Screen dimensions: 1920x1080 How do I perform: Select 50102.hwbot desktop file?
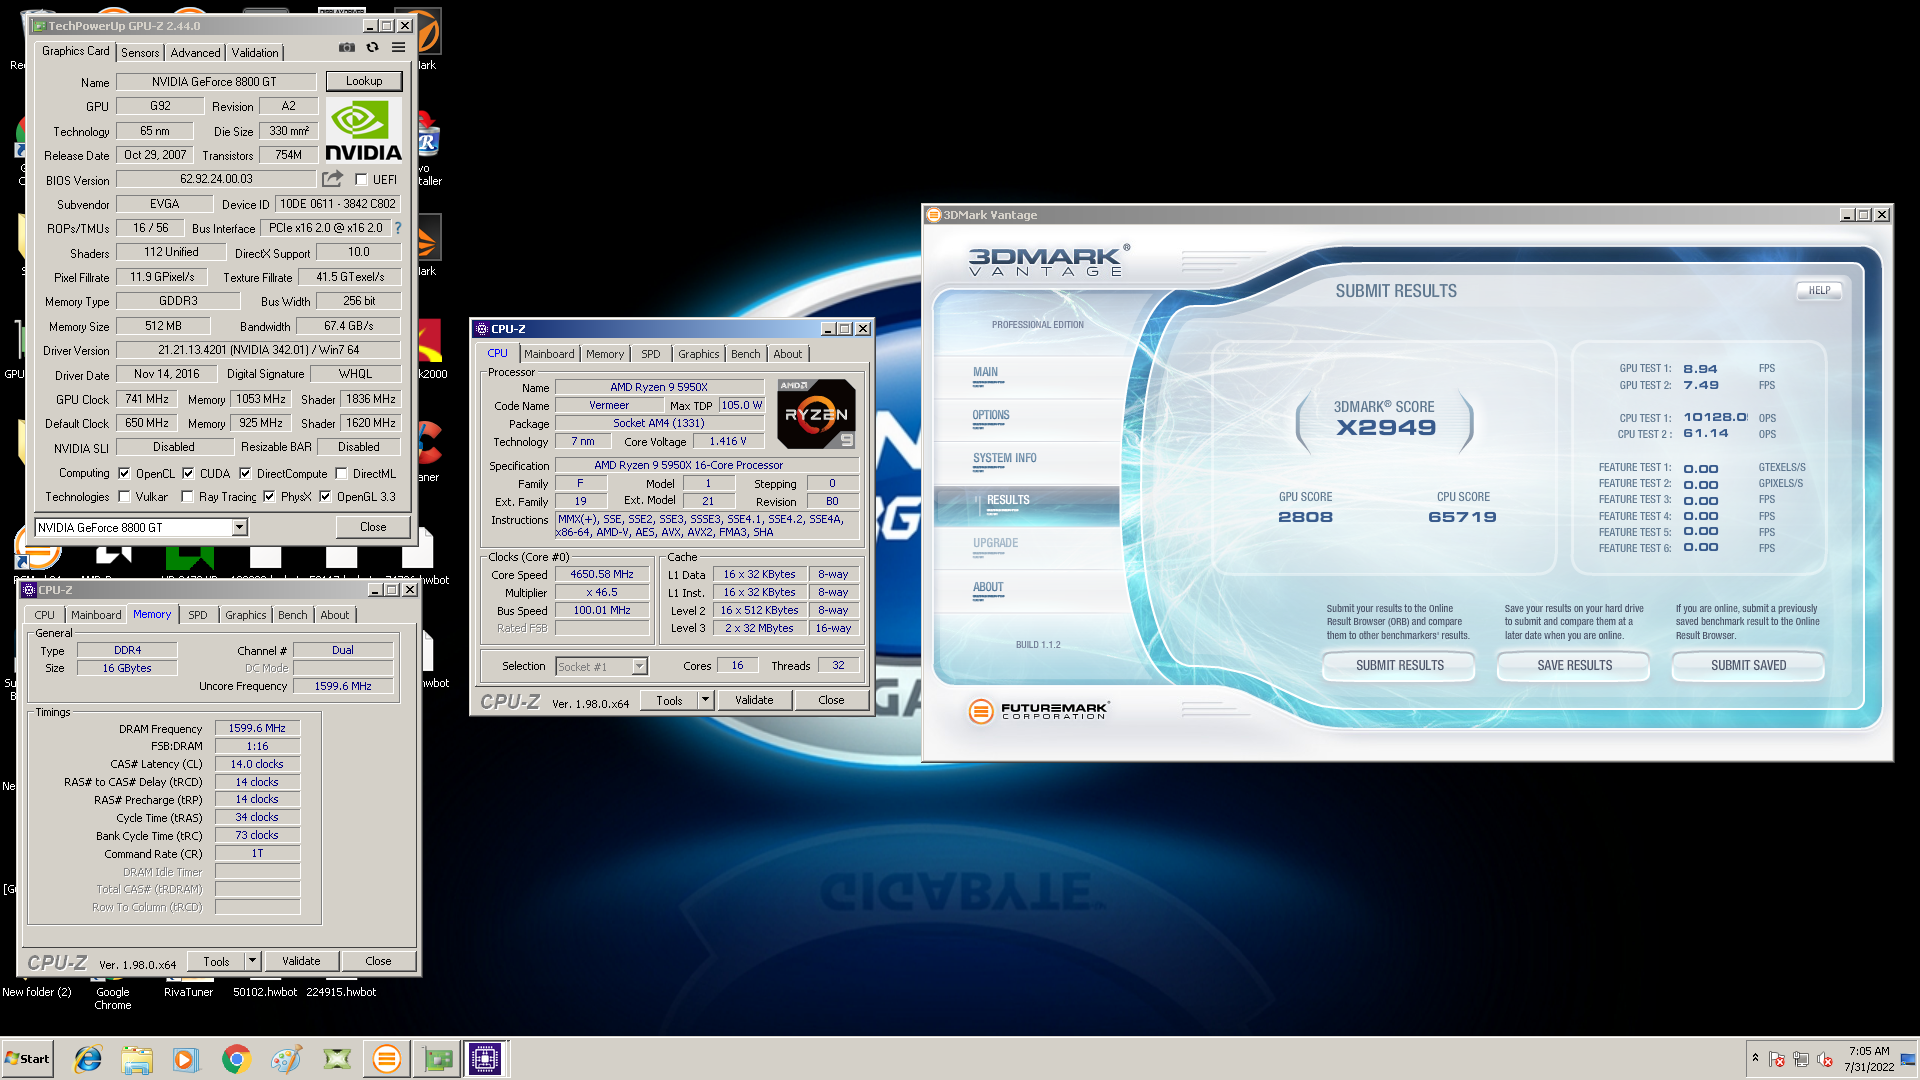pyautogui.click(x=265, y=992)
